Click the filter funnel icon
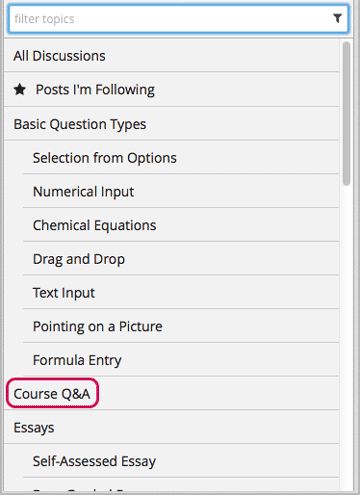Image resolution: width=360 pixels, height=495 pixels. pyautogui.click(x=337, y=18)
